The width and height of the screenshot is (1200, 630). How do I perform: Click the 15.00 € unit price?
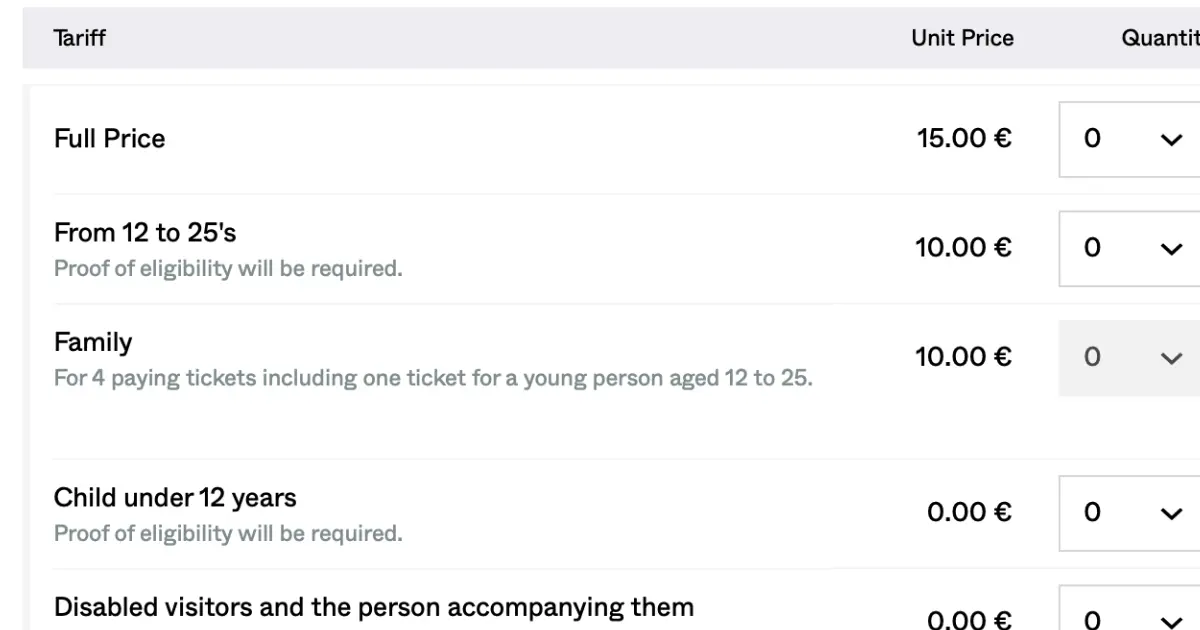964,138
